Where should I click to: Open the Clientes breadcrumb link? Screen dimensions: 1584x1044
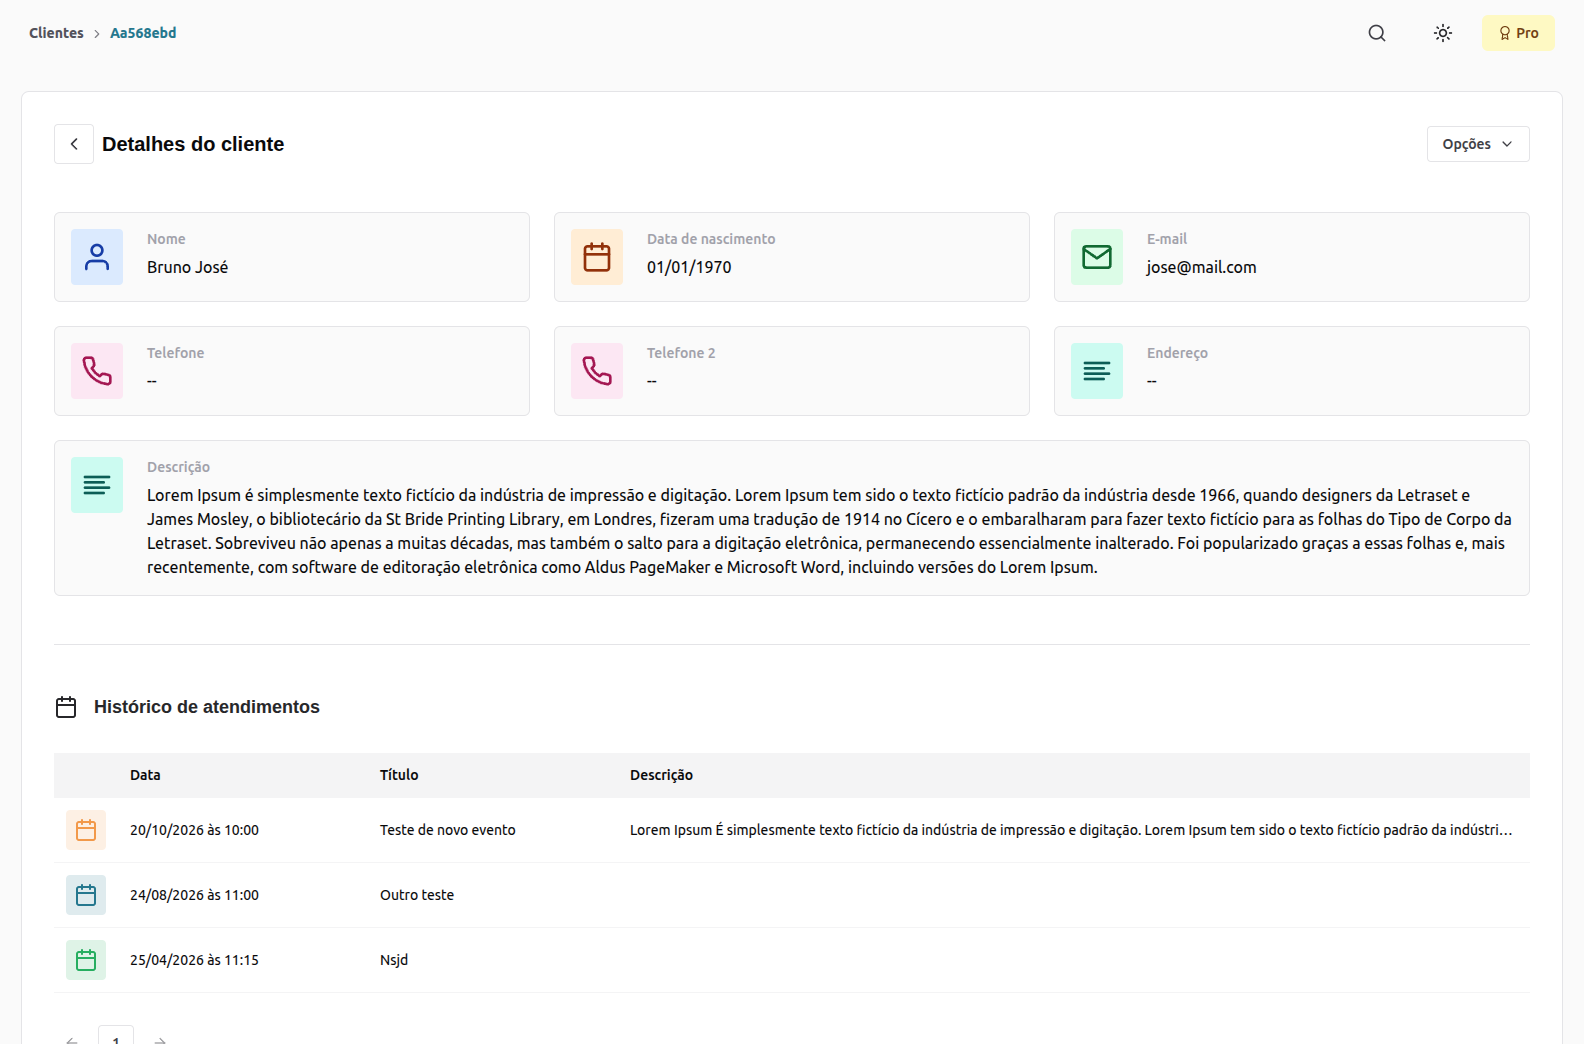click(x=56, y=33)
